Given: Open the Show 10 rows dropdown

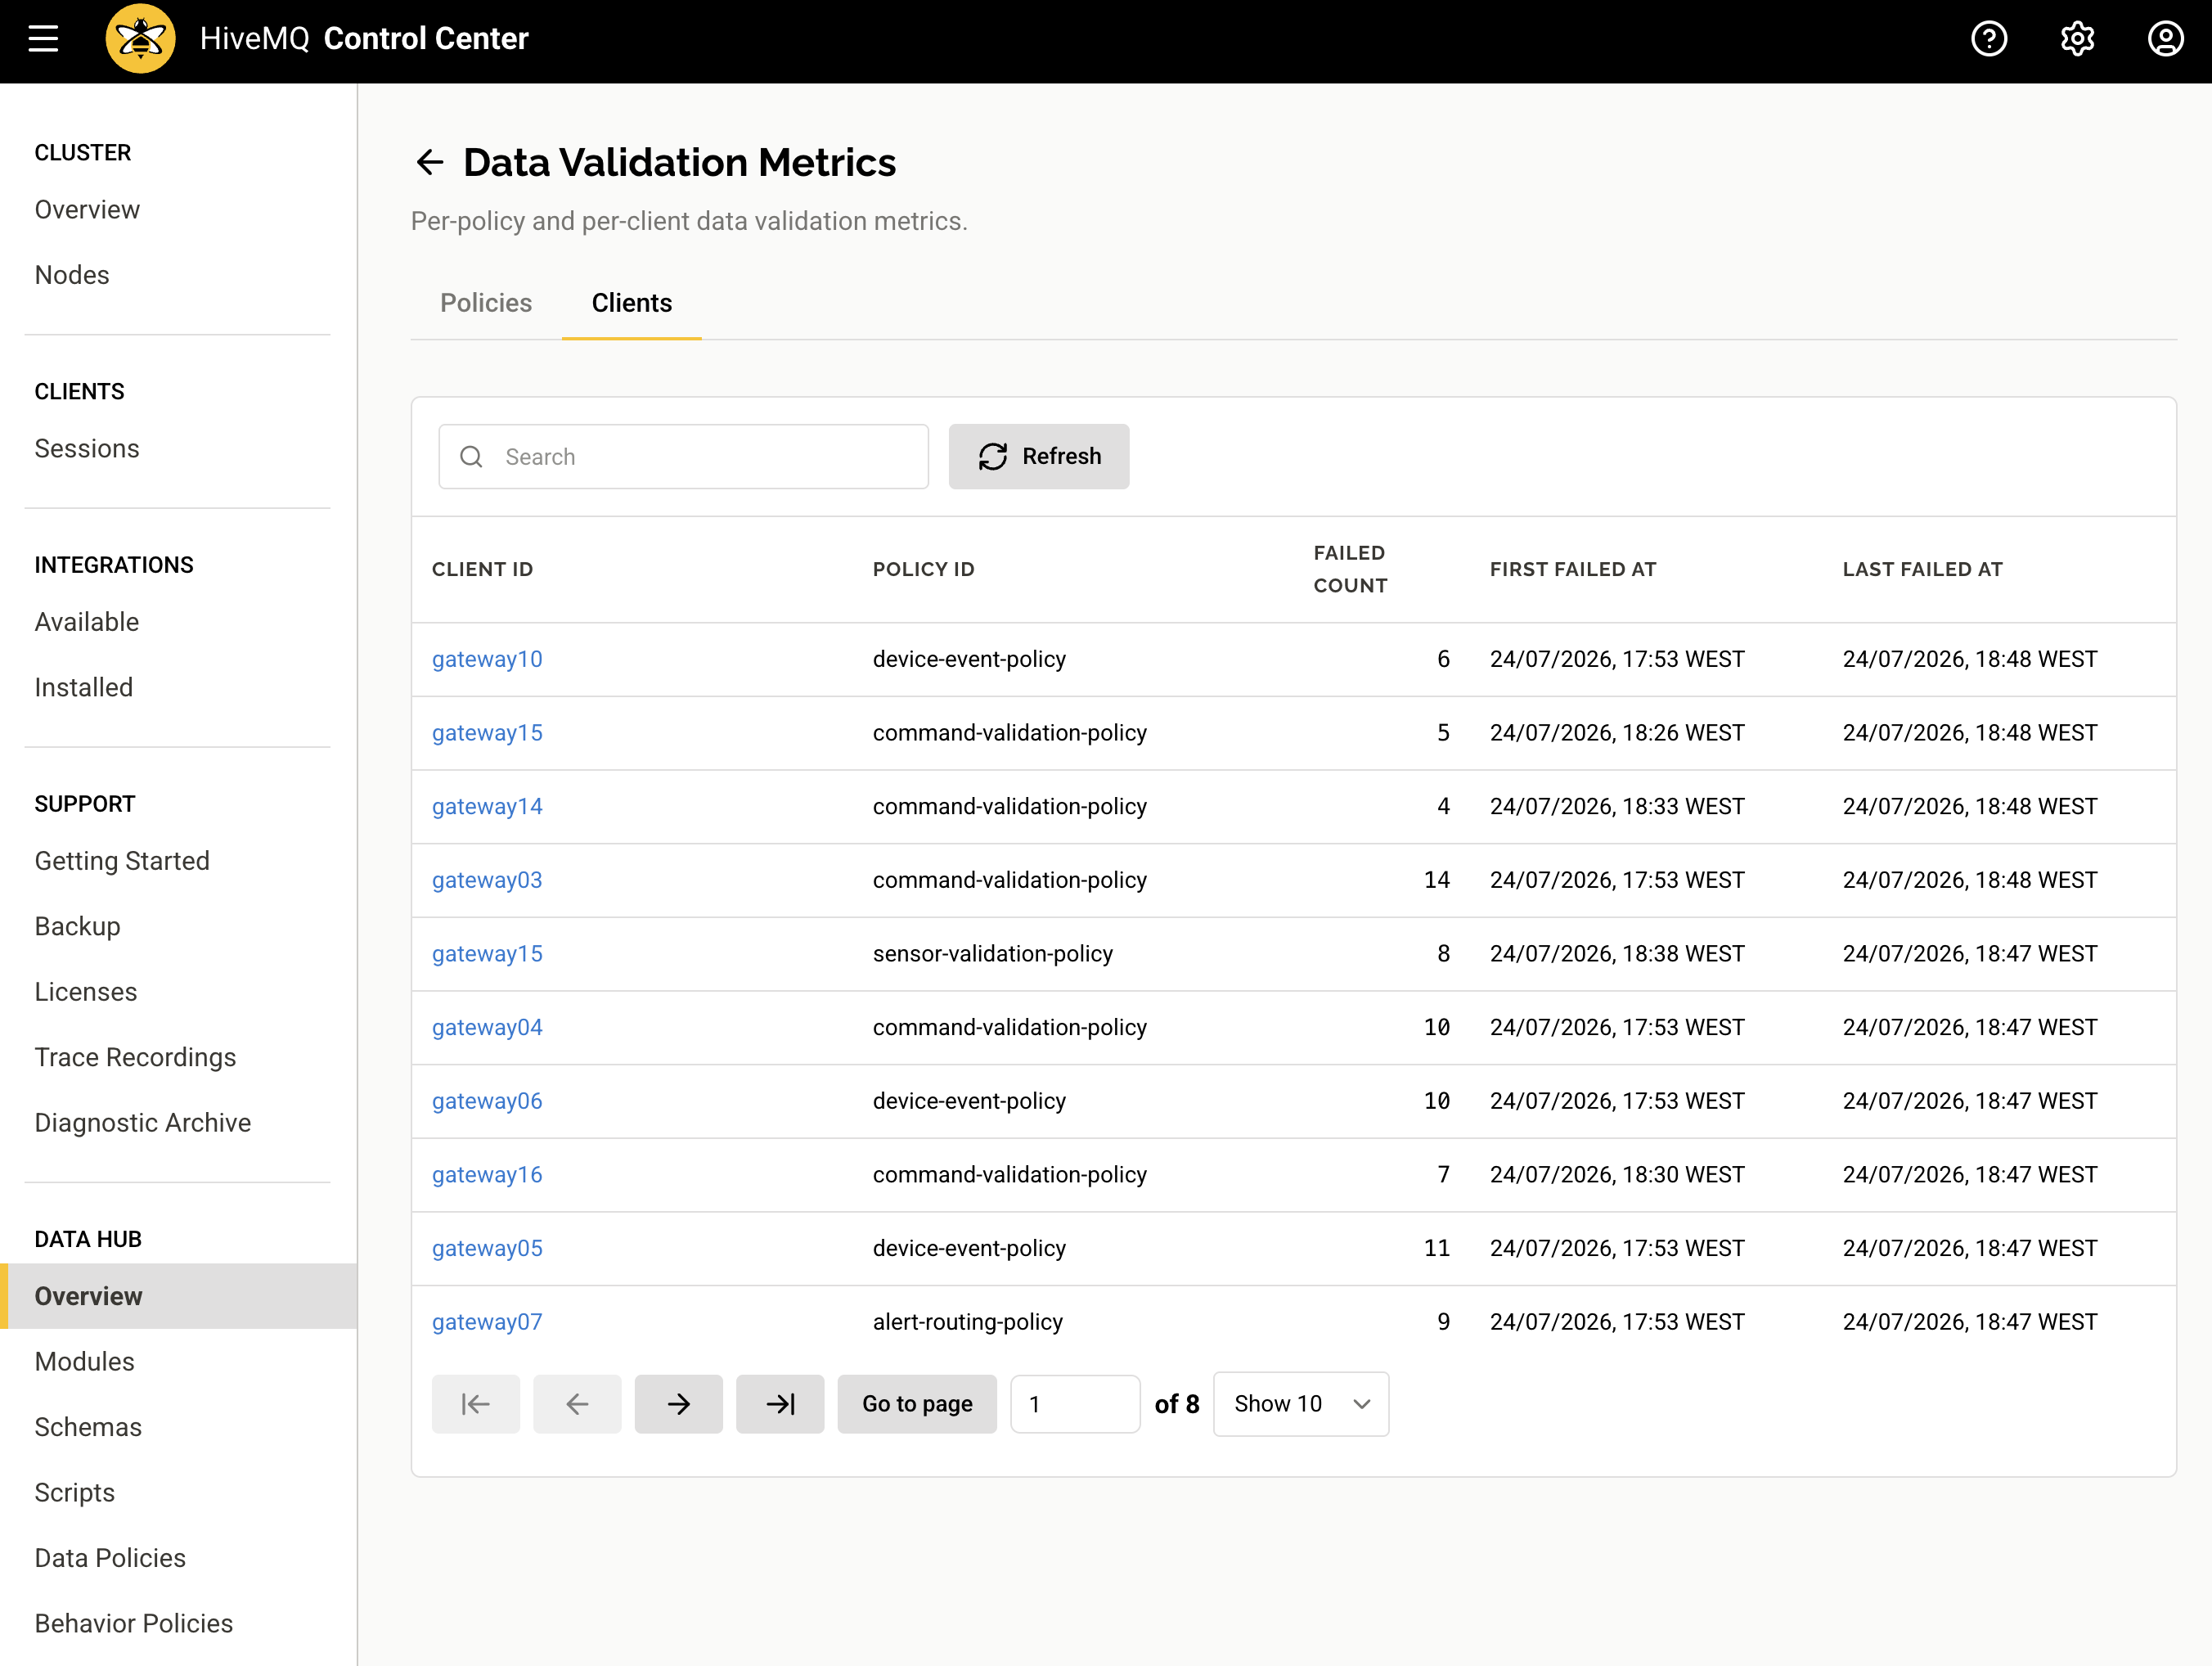Looking at the screenshot, I should point(1301,1404).
